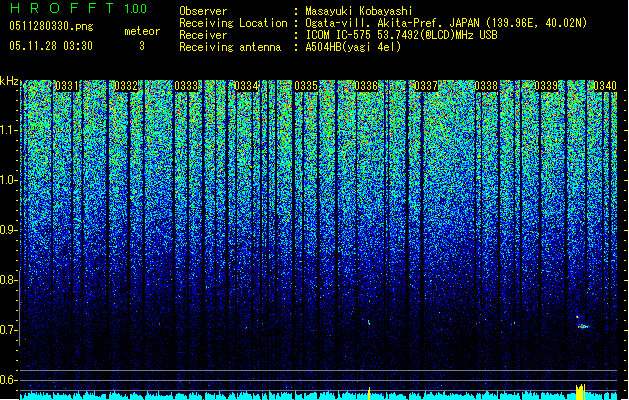Click the Ogata-vill. Akita-Pref. JAPAN location text

tap(446, 23)
